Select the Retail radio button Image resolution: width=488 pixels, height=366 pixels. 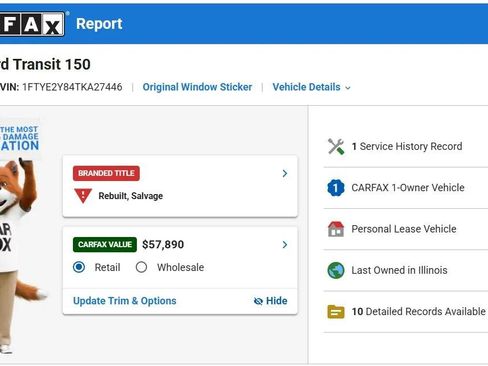(79, 267)
